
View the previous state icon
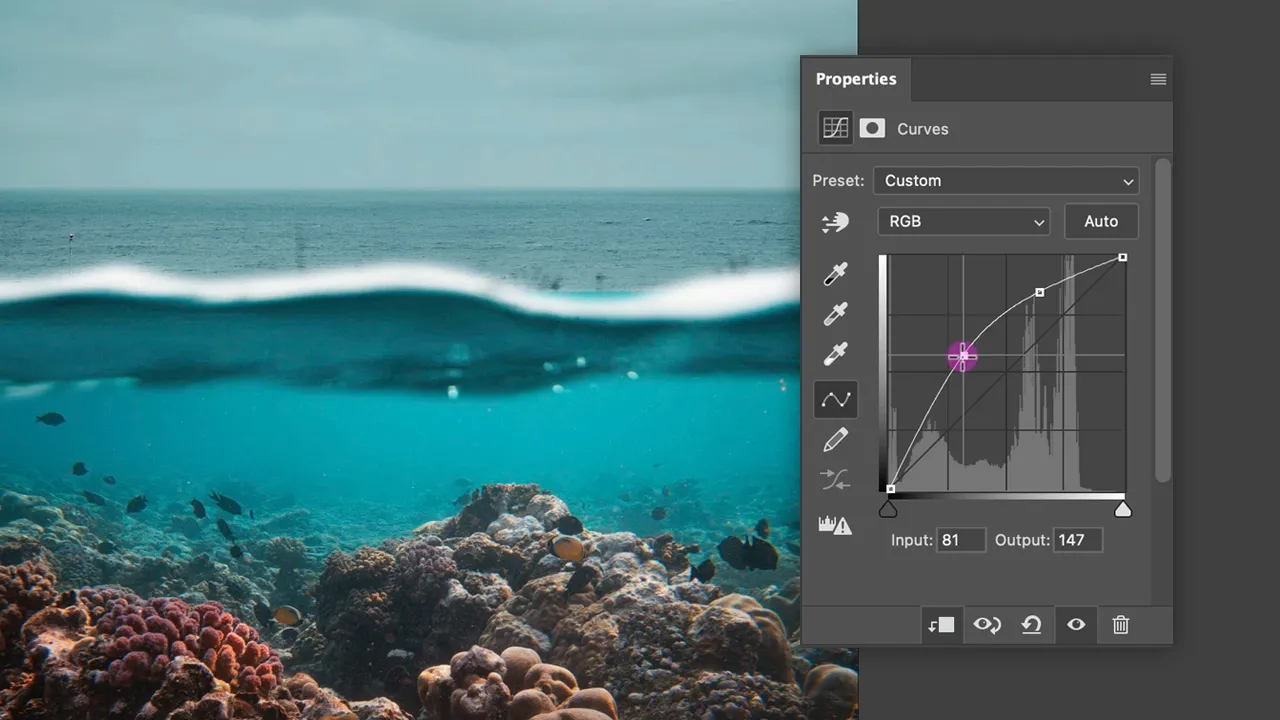(x=987, y=625)
